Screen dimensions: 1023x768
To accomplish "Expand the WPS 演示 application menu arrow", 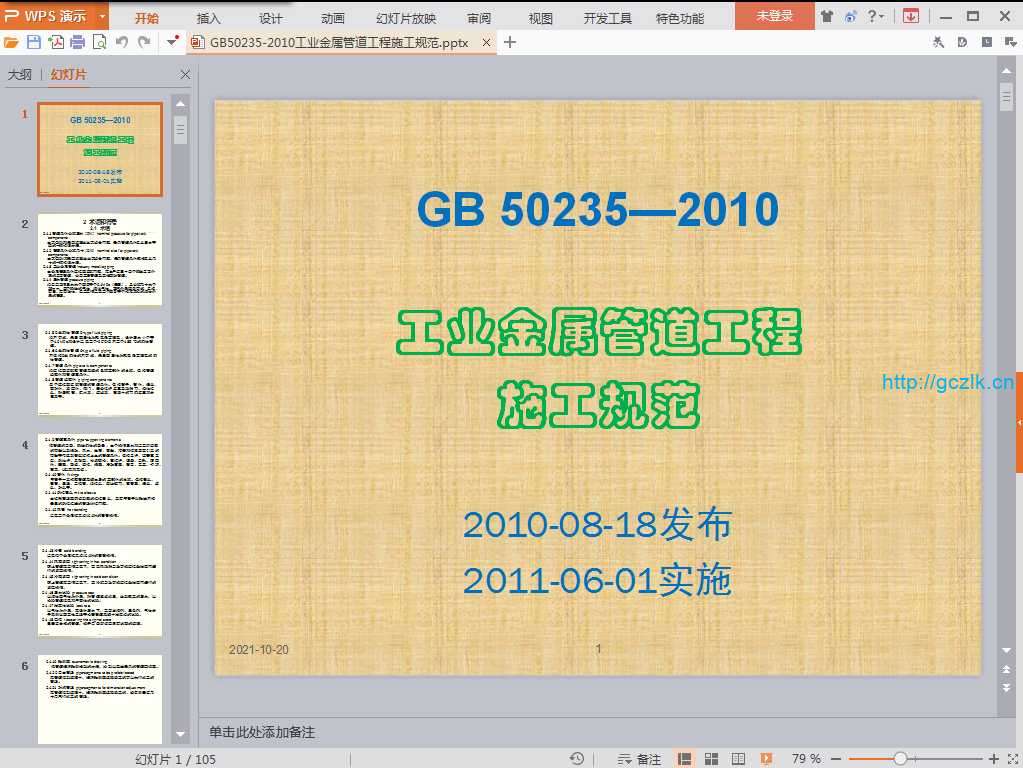I will point(103,17).
